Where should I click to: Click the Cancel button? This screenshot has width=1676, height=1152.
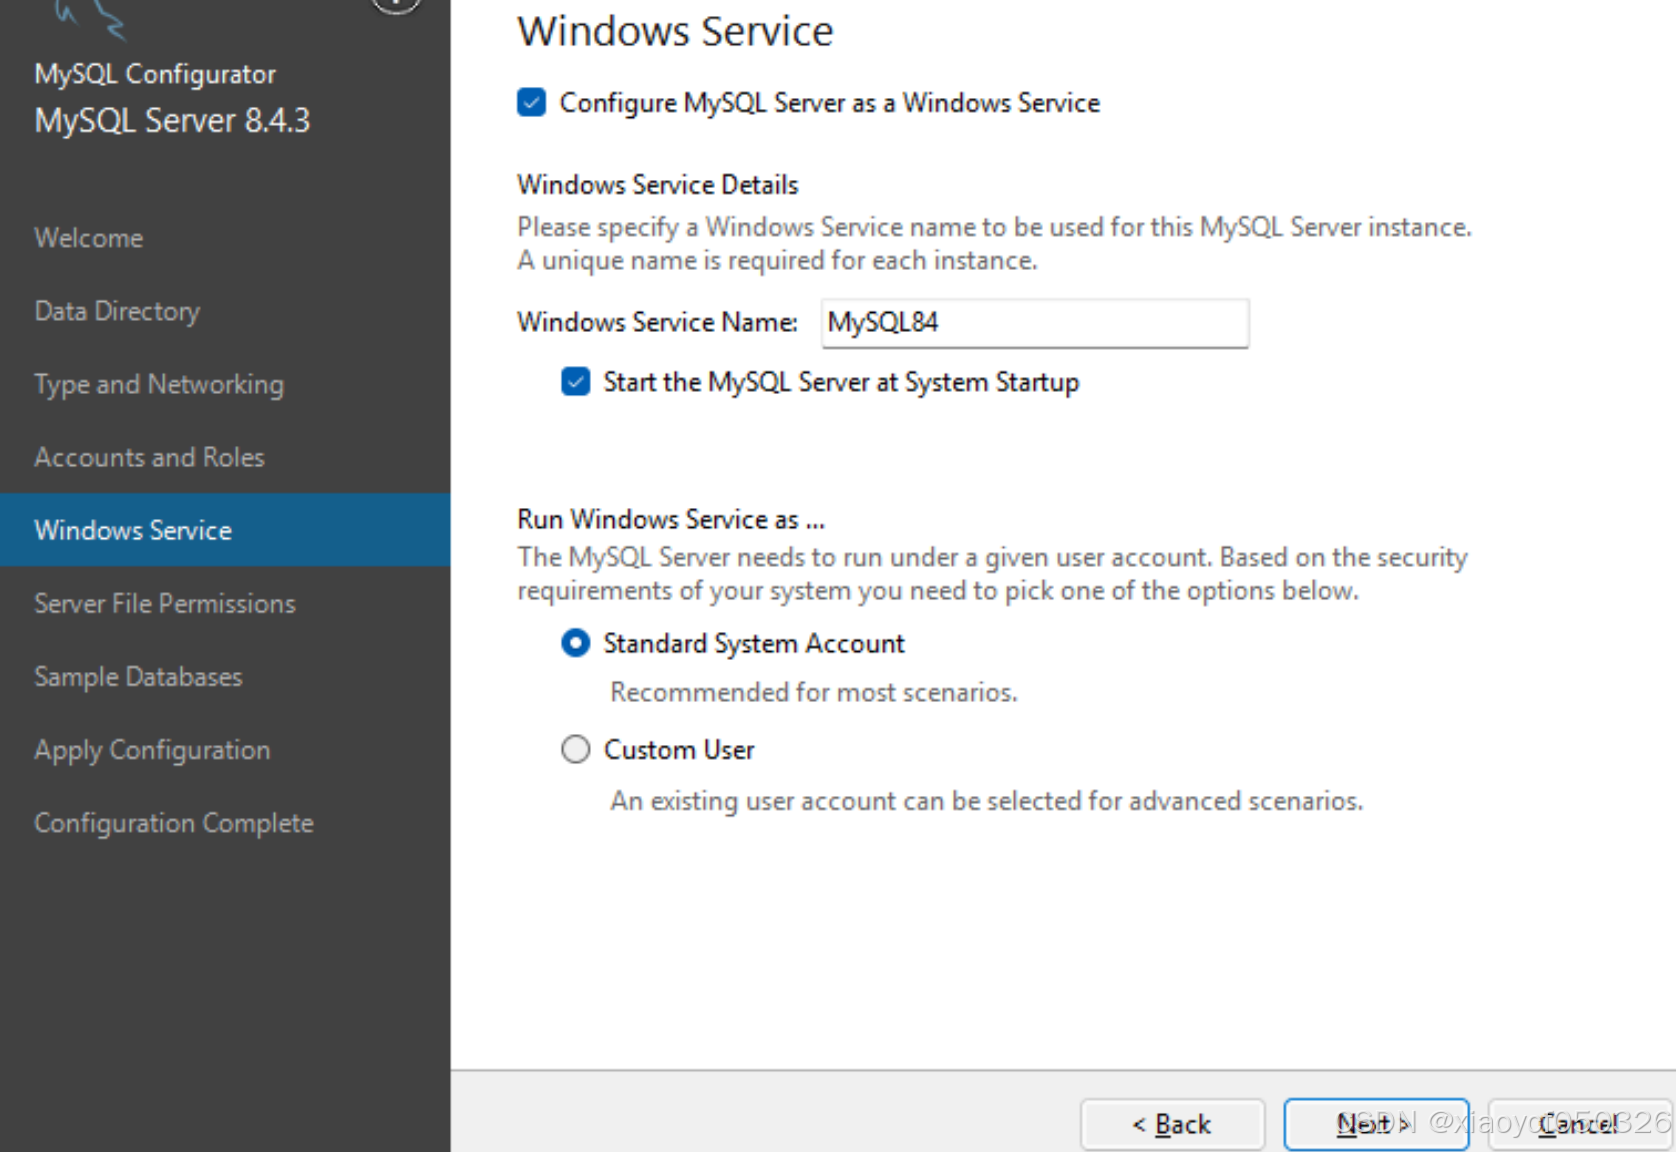point(1580,1125)
